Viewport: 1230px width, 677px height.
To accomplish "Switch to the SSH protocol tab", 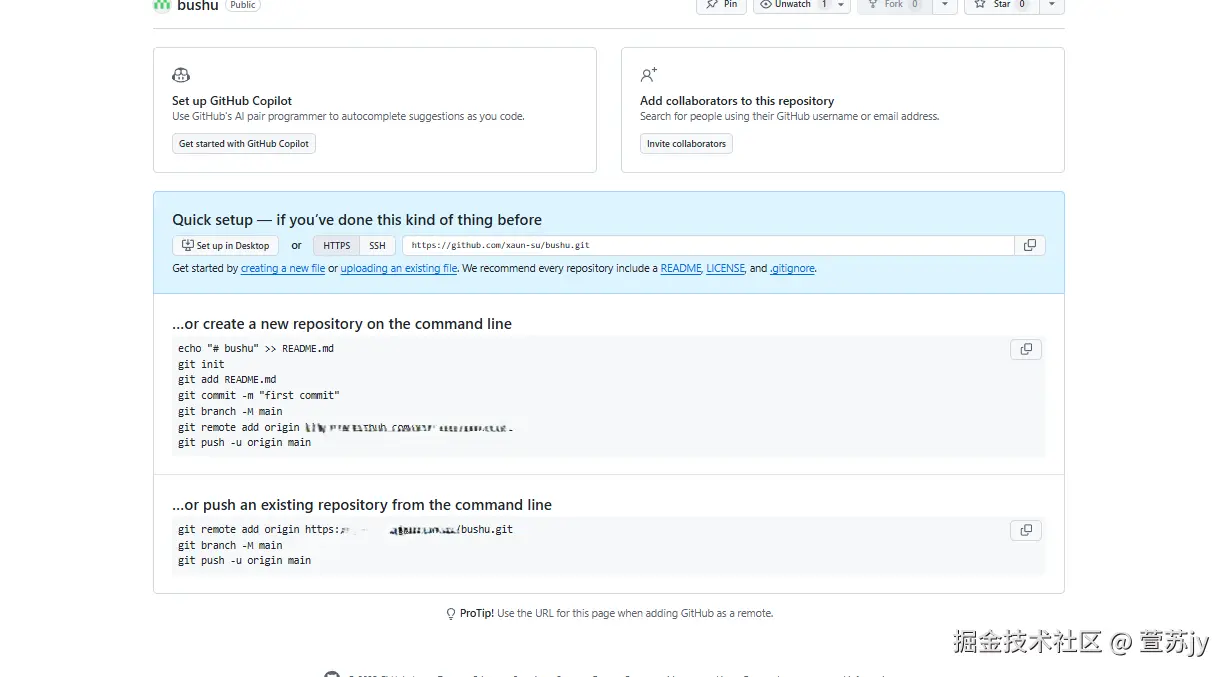I will pyautogui.click(x=377, y=246).
